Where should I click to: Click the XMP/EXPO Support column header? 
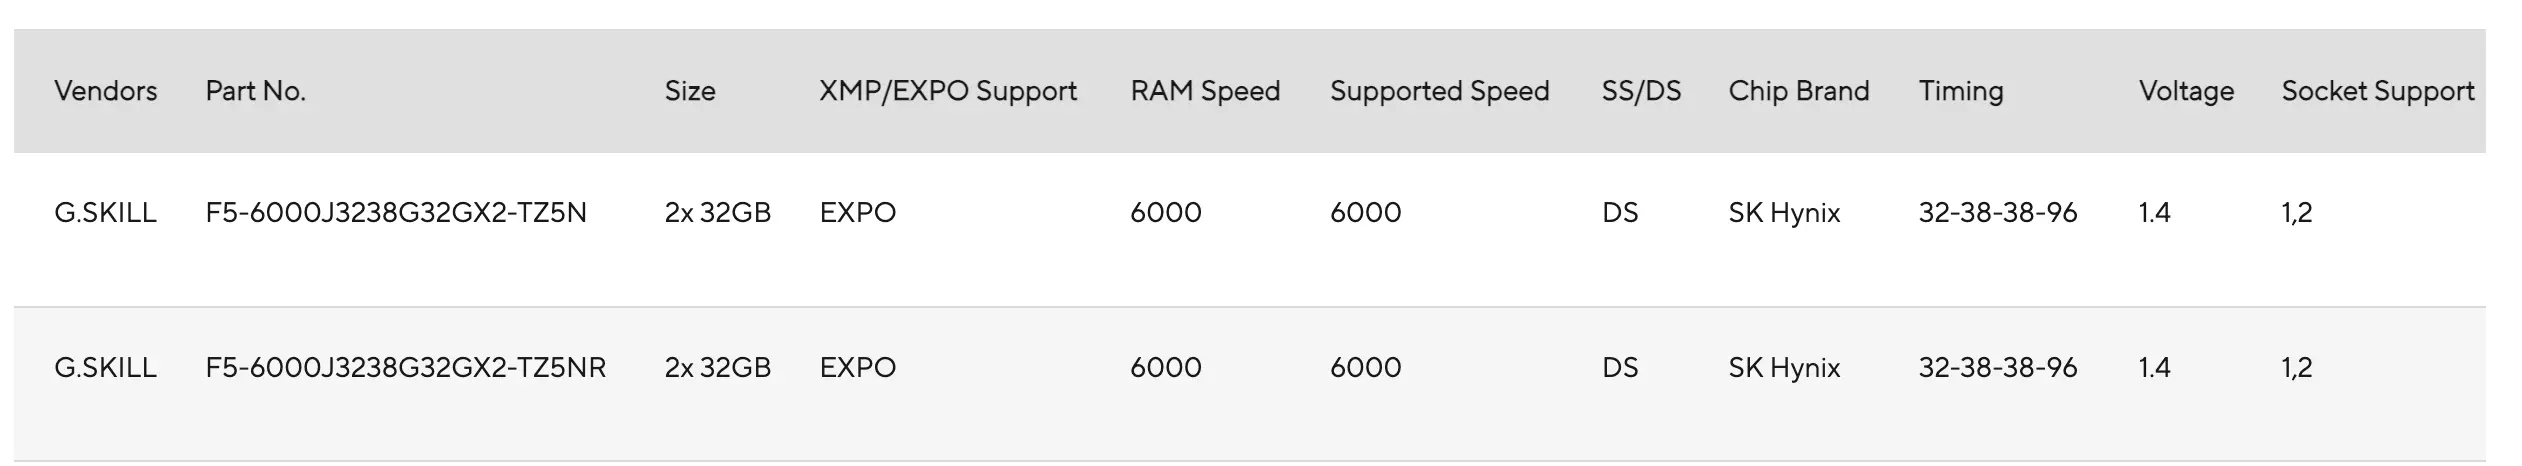tap(947, 91)
